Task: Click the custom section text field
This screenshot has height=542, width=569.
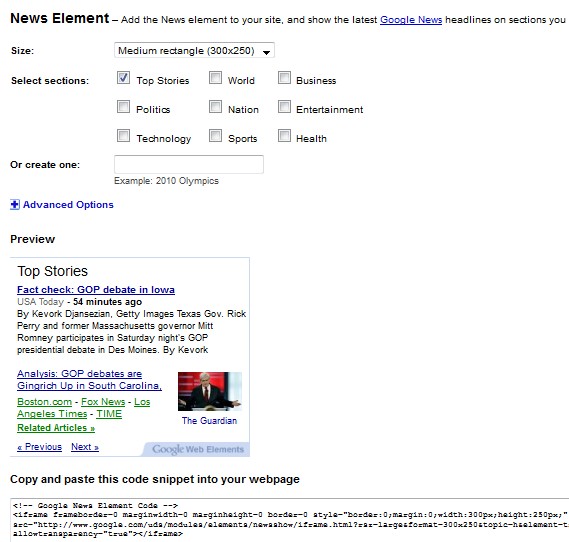Action: click(189, 164)
